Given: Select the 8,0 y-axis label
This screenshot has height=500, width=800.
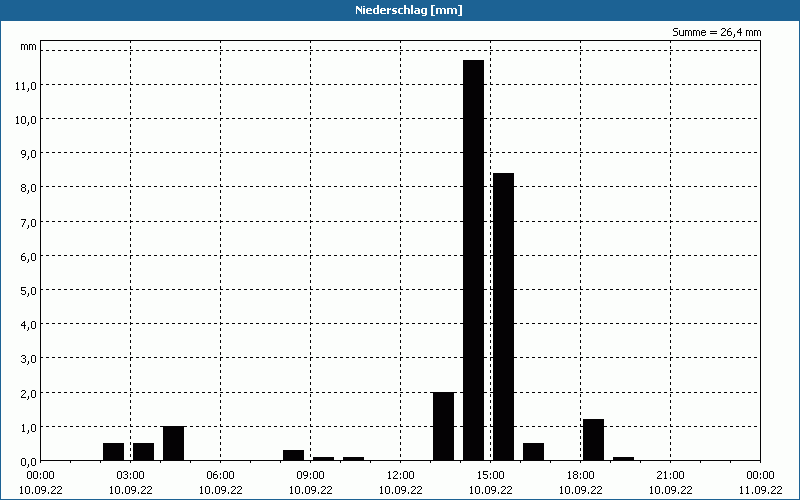Looking at the screenshot, I should click(28, 188).
